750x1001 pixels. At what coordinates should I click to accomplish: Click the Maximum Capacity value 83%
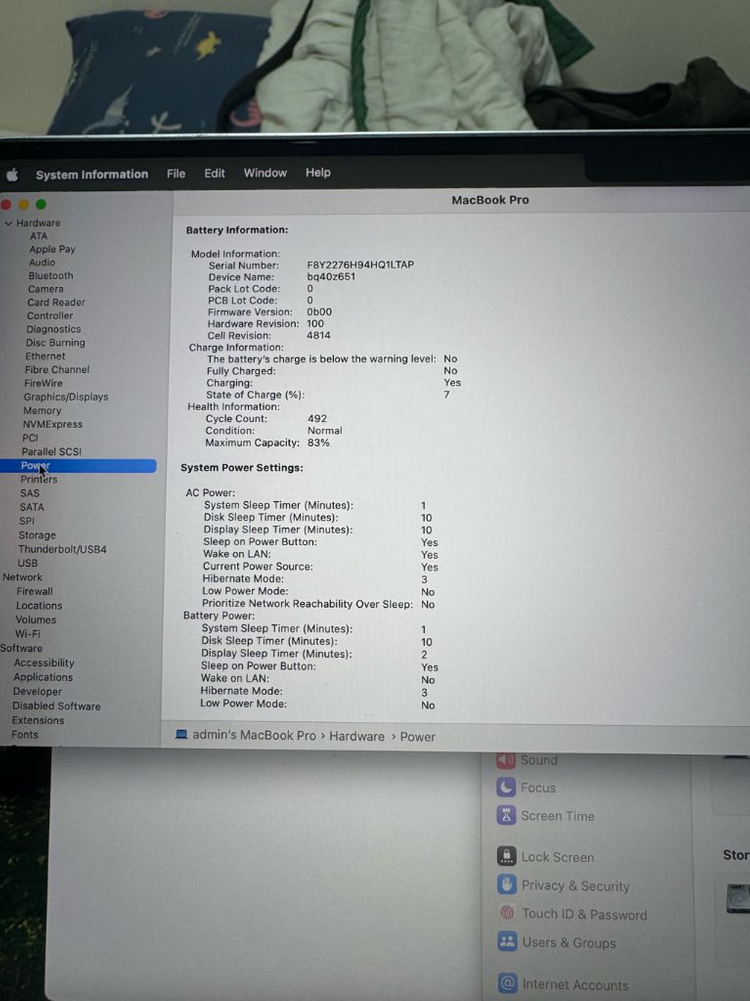[318, 443]
